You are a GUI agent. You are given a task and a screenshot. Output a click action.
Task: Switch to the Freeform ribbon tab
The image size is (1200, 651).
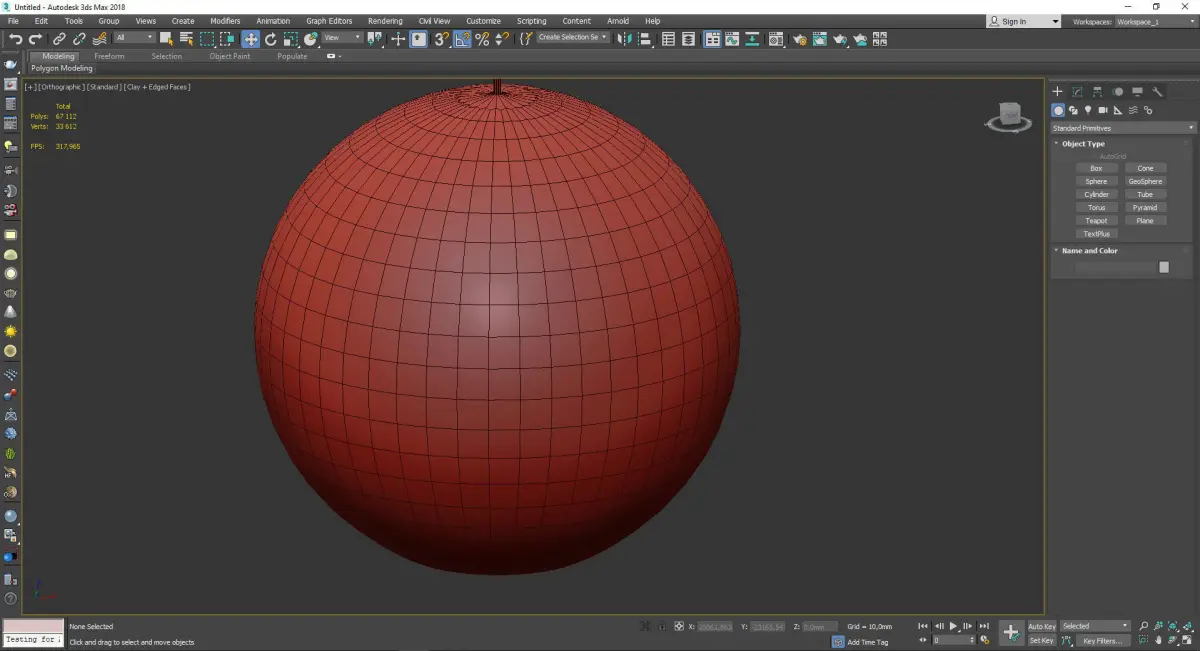(109, 56)
